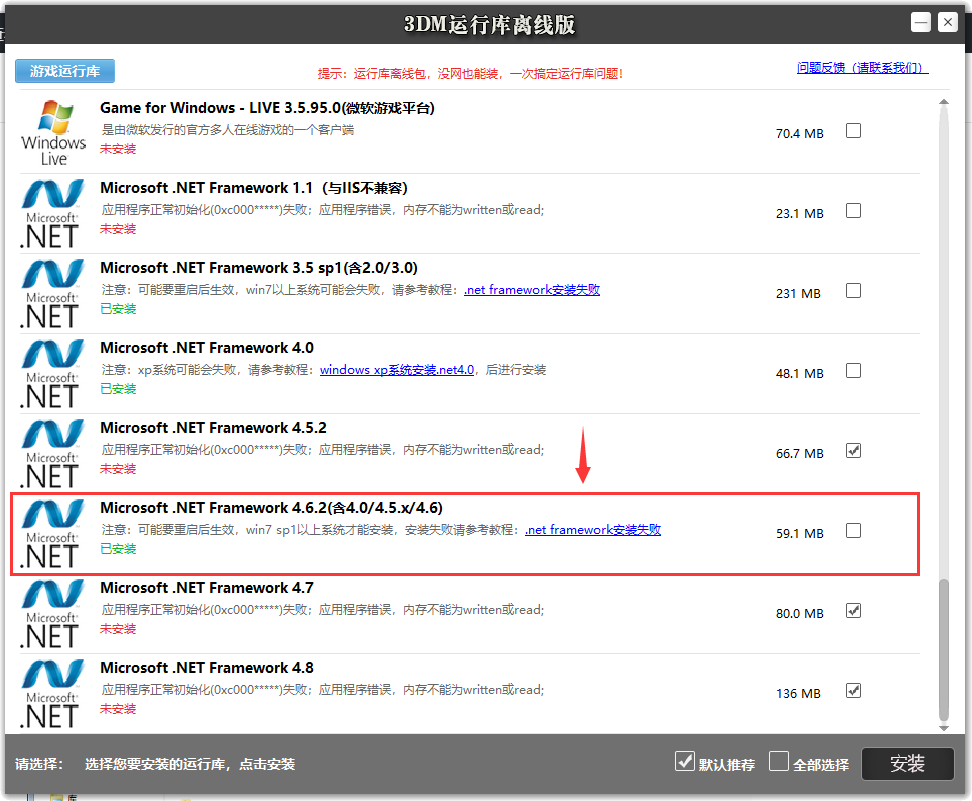Select the Microsoft .NET Framework 1.1 title
The height and width of the screenshot is (801, 972).
click(254, 188)
